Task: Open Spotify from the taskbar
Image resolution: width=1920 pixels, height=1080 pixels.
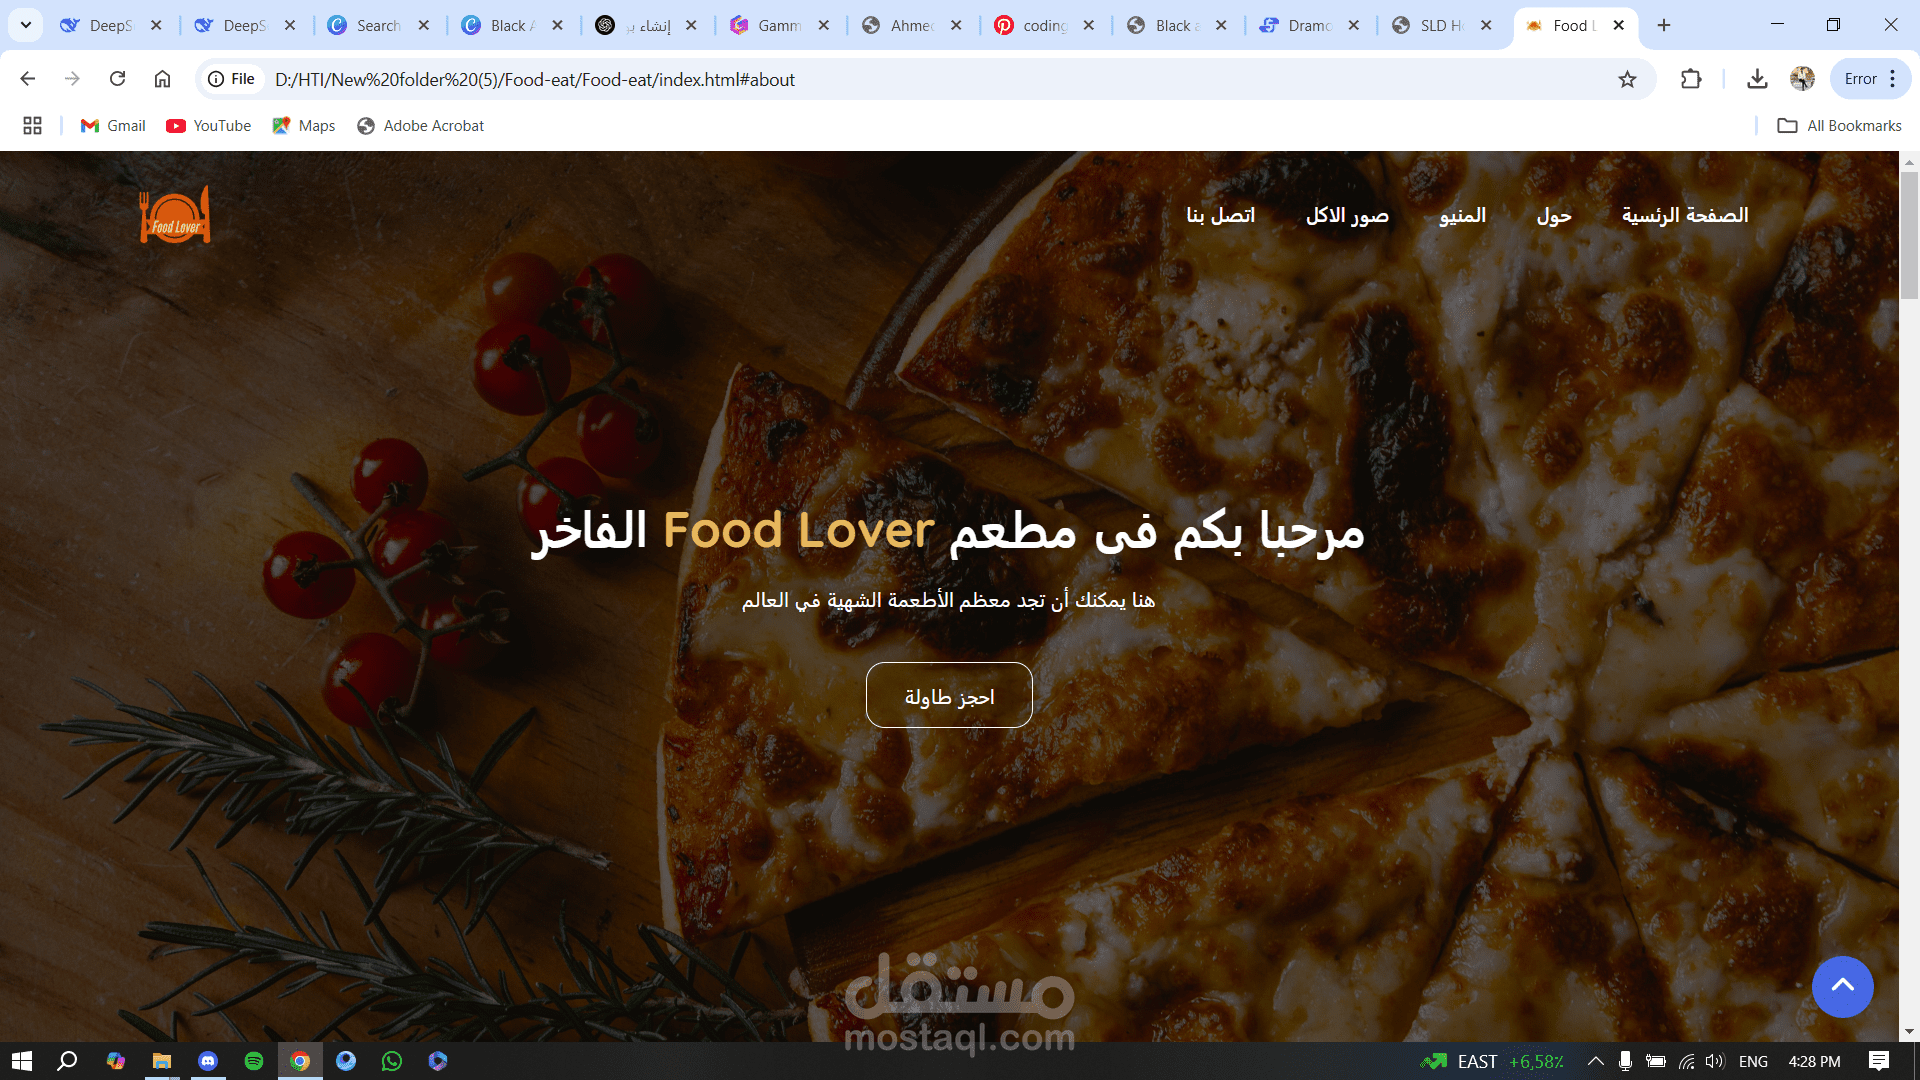Action: click(x=254, y=1061)
